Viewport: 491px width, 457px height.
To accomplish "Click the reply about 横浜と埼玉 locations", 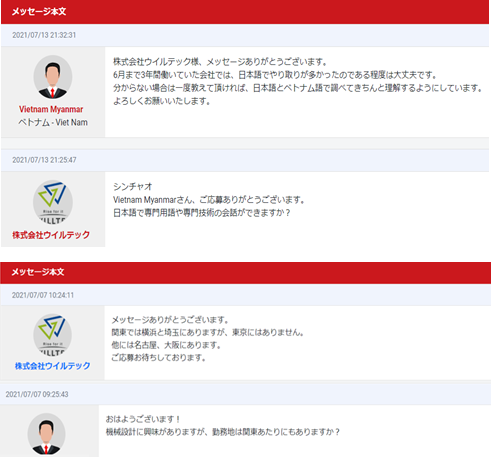I will pos(208,332).
